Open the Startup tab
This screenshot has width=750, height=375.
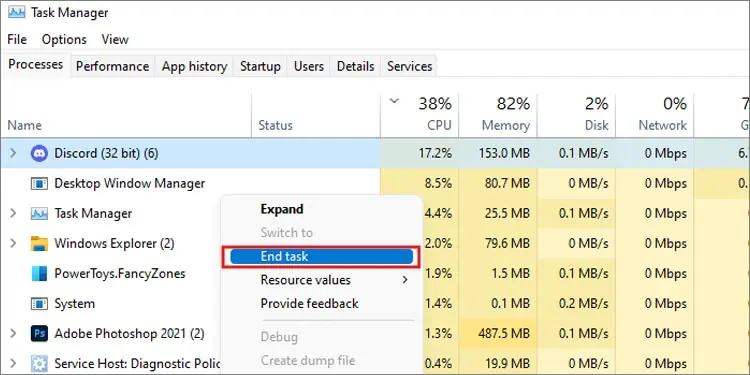click(x=260, y=66)
